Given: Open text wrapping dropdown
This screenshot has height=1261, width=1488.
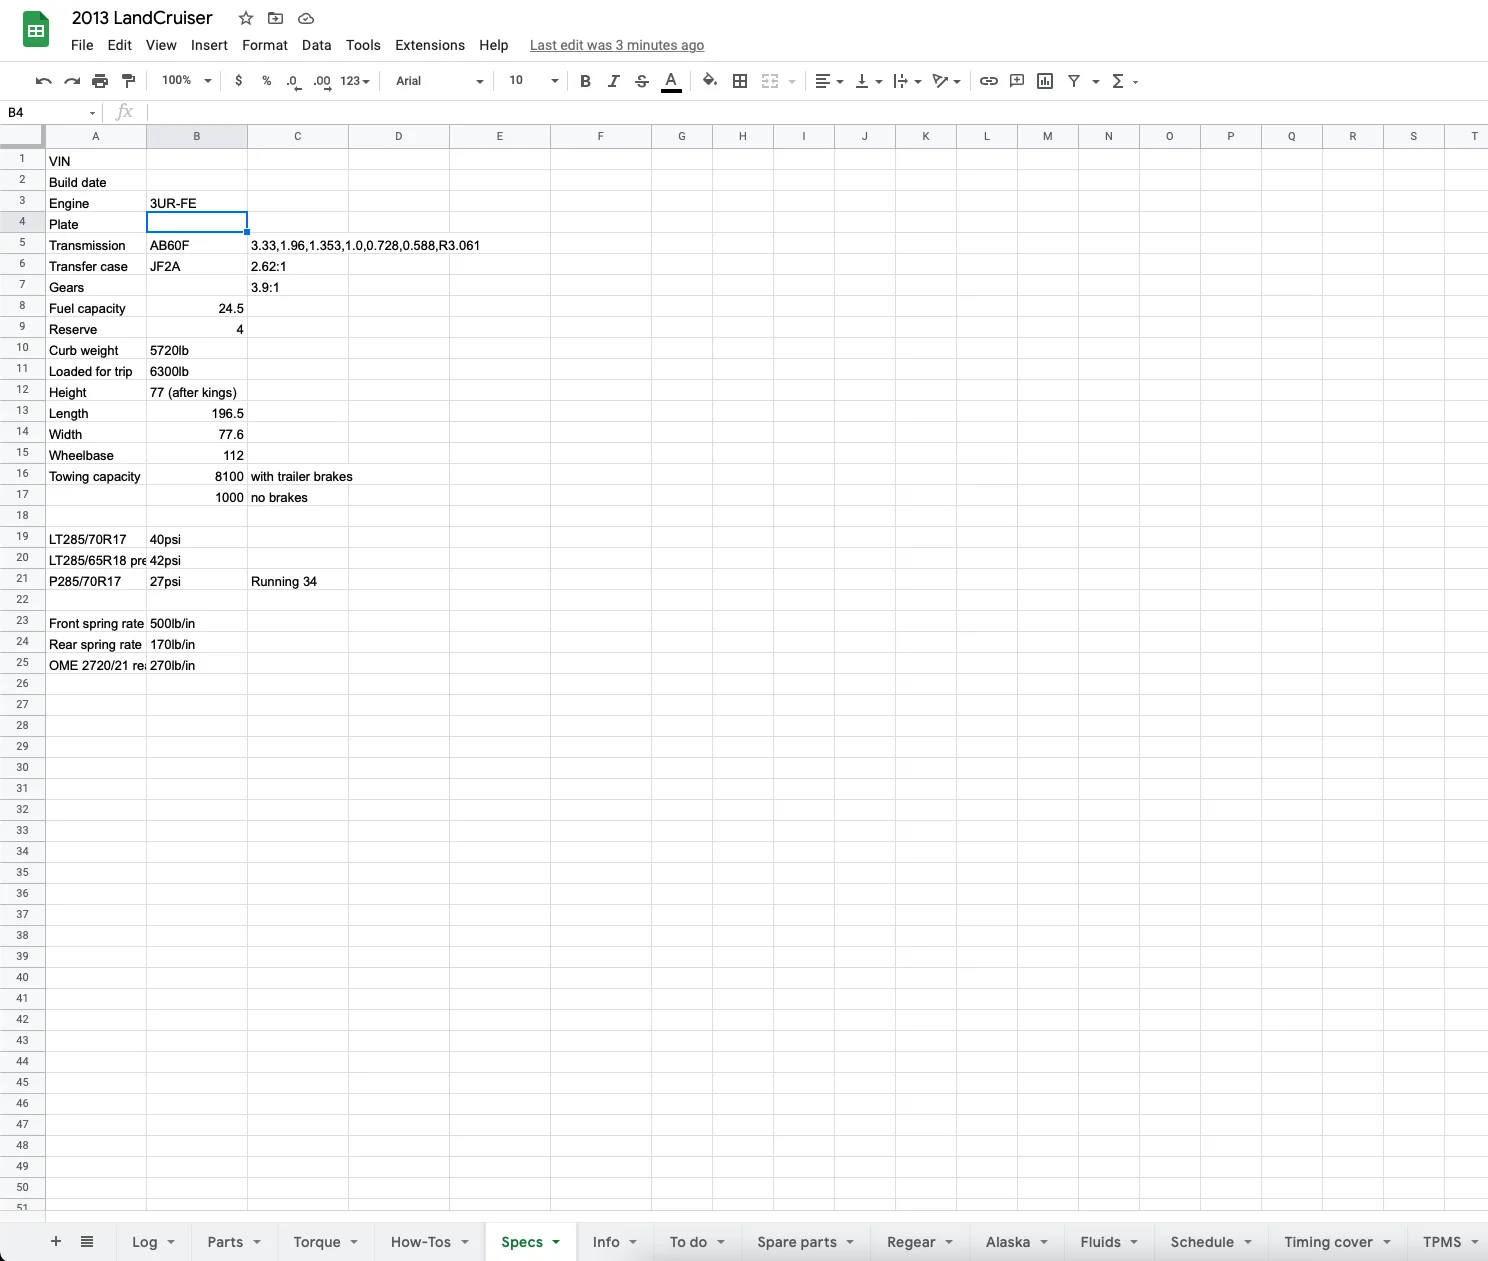Looking at the screenshot, I should (907, 81).
